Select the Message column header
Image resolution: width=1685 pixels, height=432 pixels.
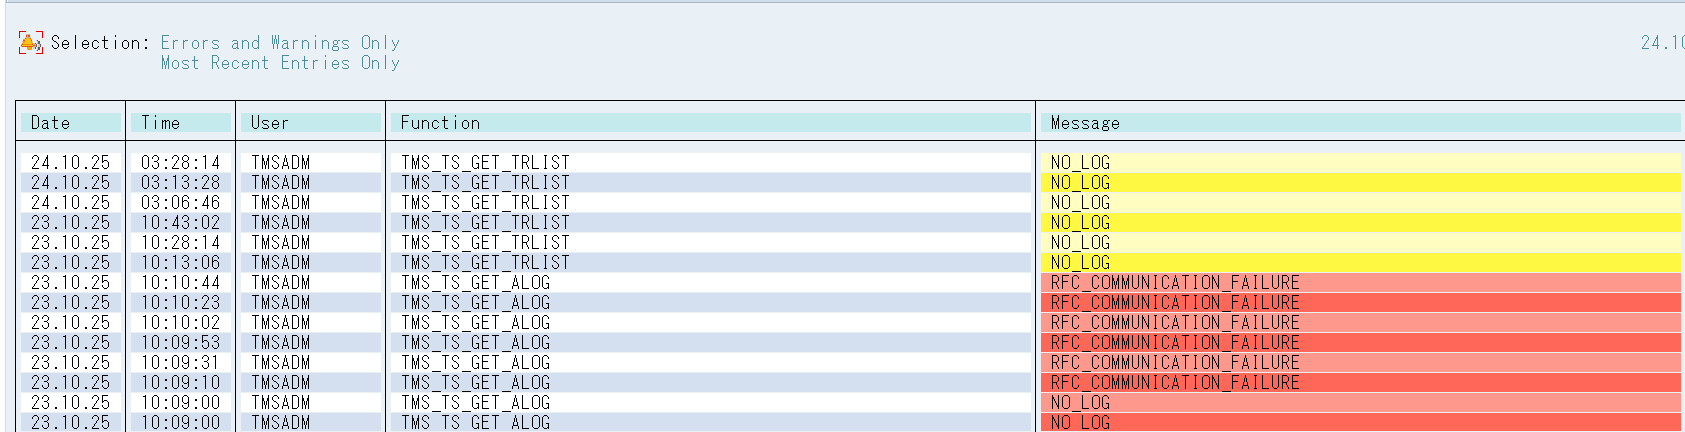1361,123
